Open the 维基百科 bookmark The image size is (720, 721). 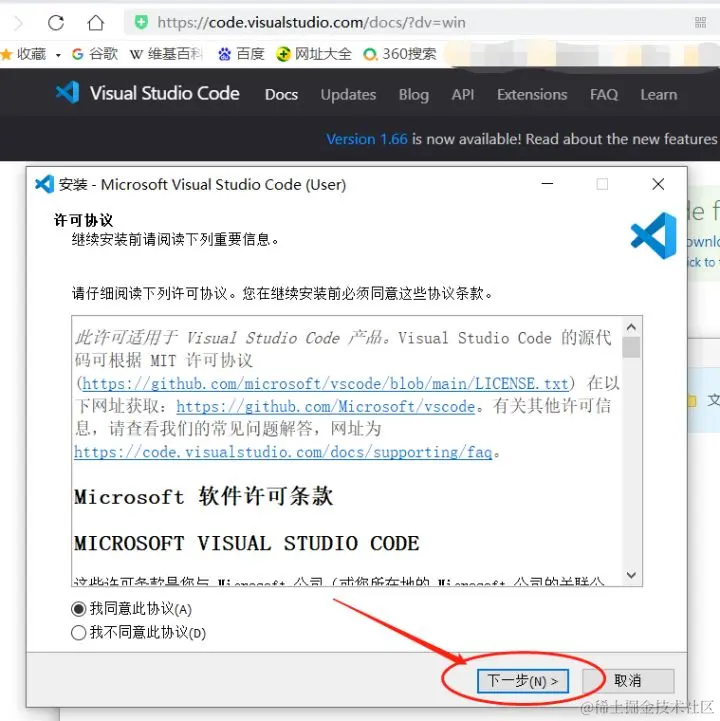pyautogui.click(x=166, y=54)
